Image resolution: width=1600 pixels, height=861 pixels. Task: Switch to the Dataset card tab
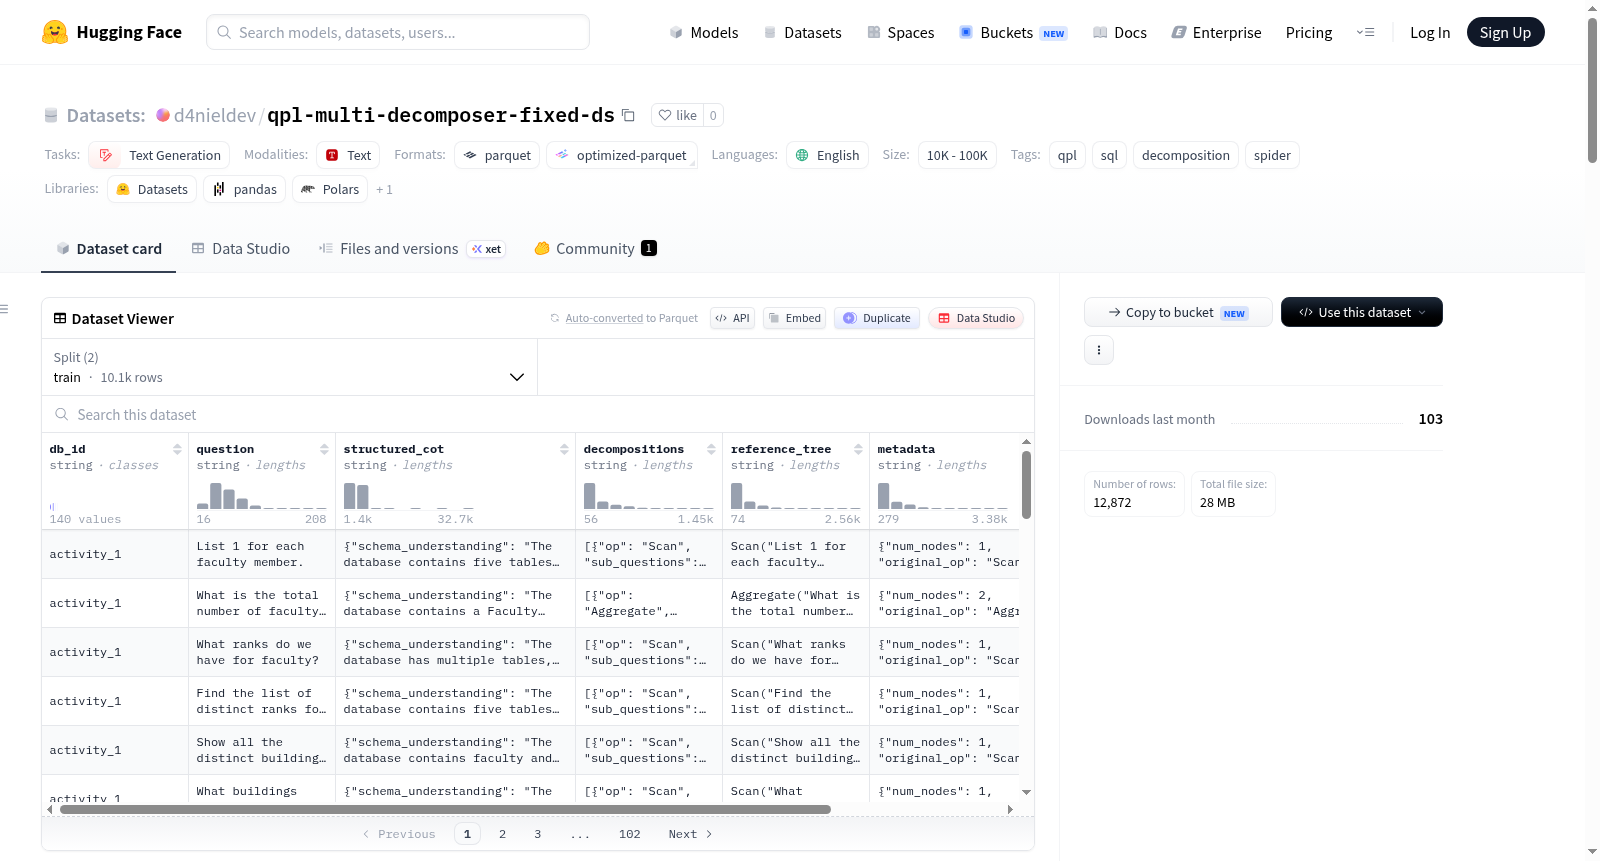point(109,249)
